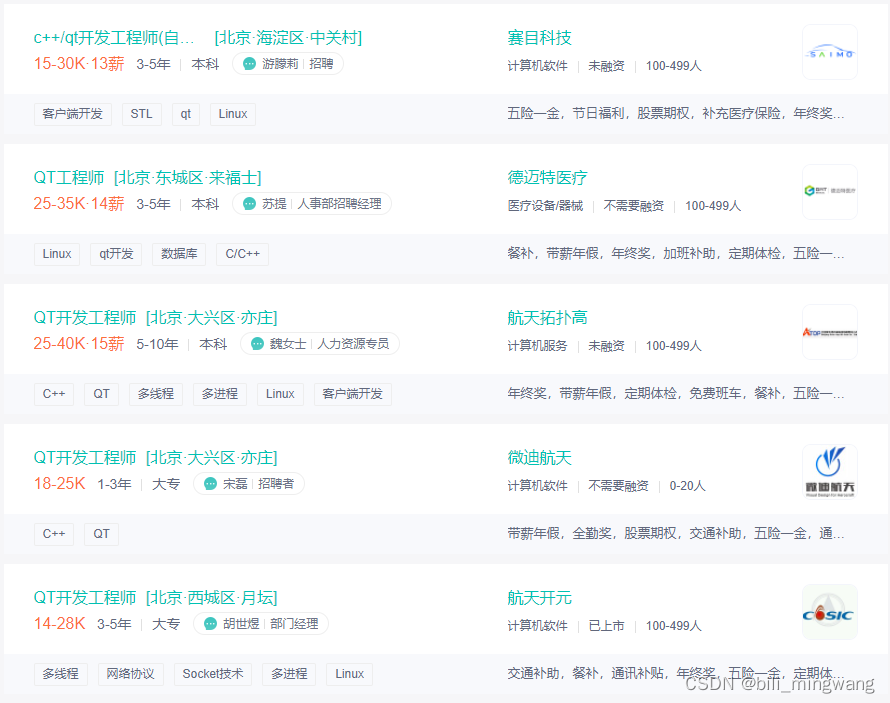Screen dimensions: 890x703
Task: Open 赛目科技 company page
Action: click(x=539, y=37)
